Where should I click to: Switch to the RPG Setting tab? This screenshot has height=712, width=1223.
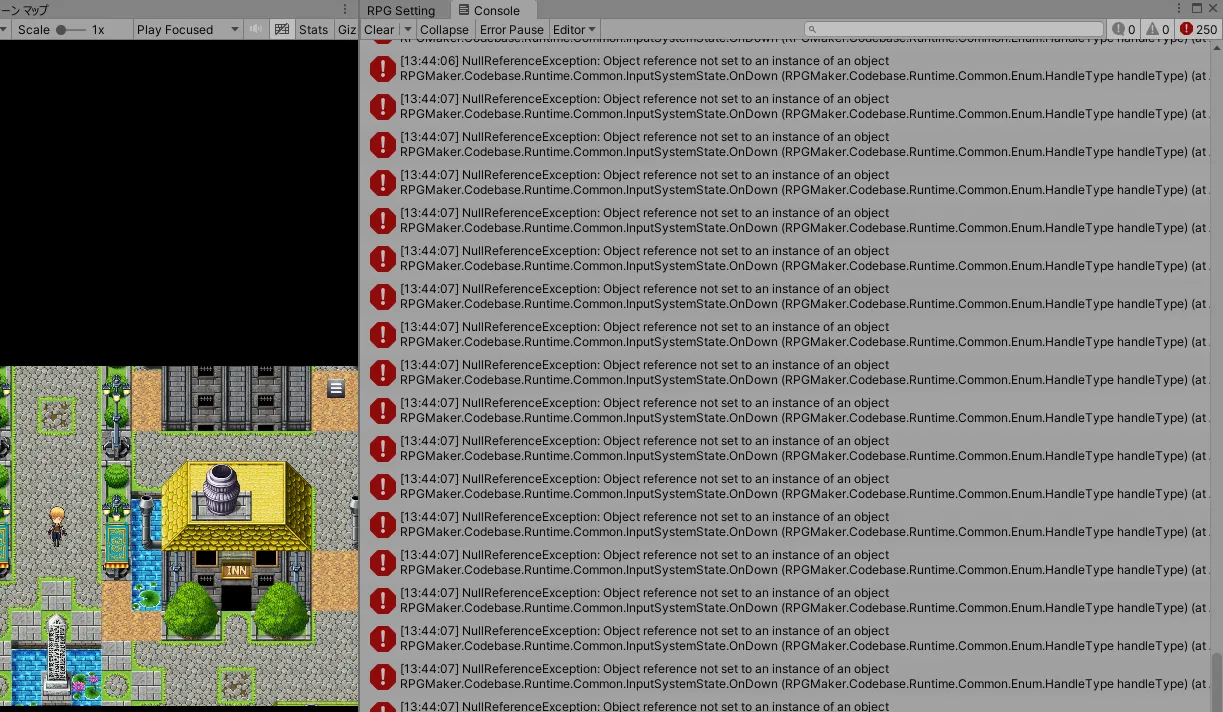400,10
